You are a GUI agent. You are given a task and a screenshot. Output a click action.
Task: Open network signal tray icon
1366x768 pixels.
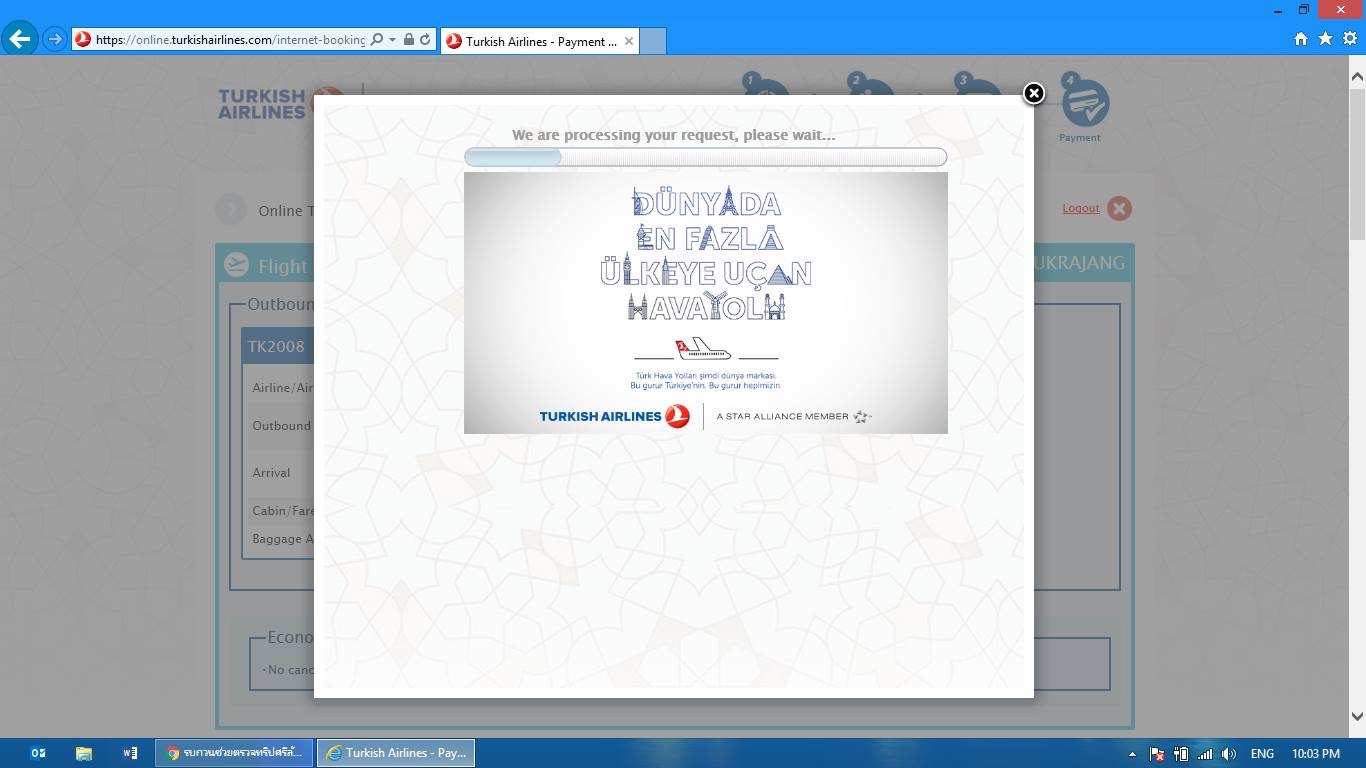coord(1205,754)
